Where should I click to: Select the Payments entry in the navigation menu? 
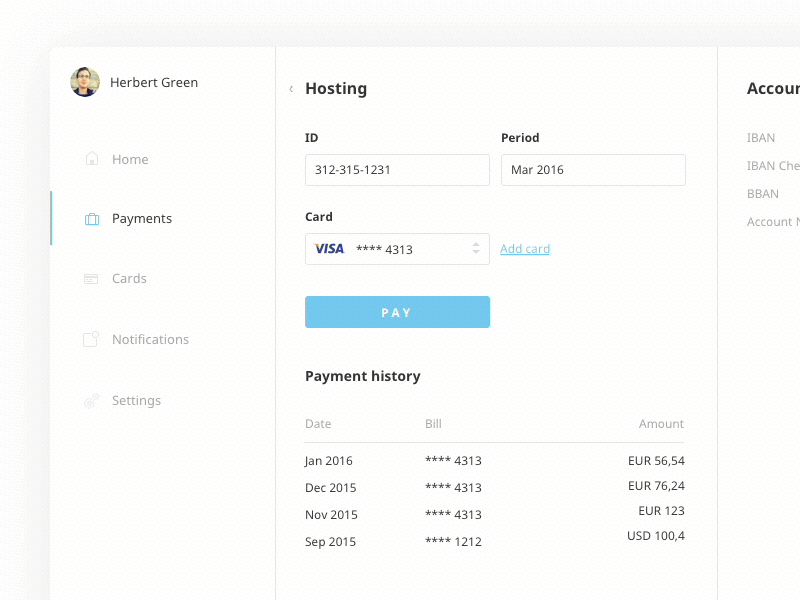click(141, 218)
